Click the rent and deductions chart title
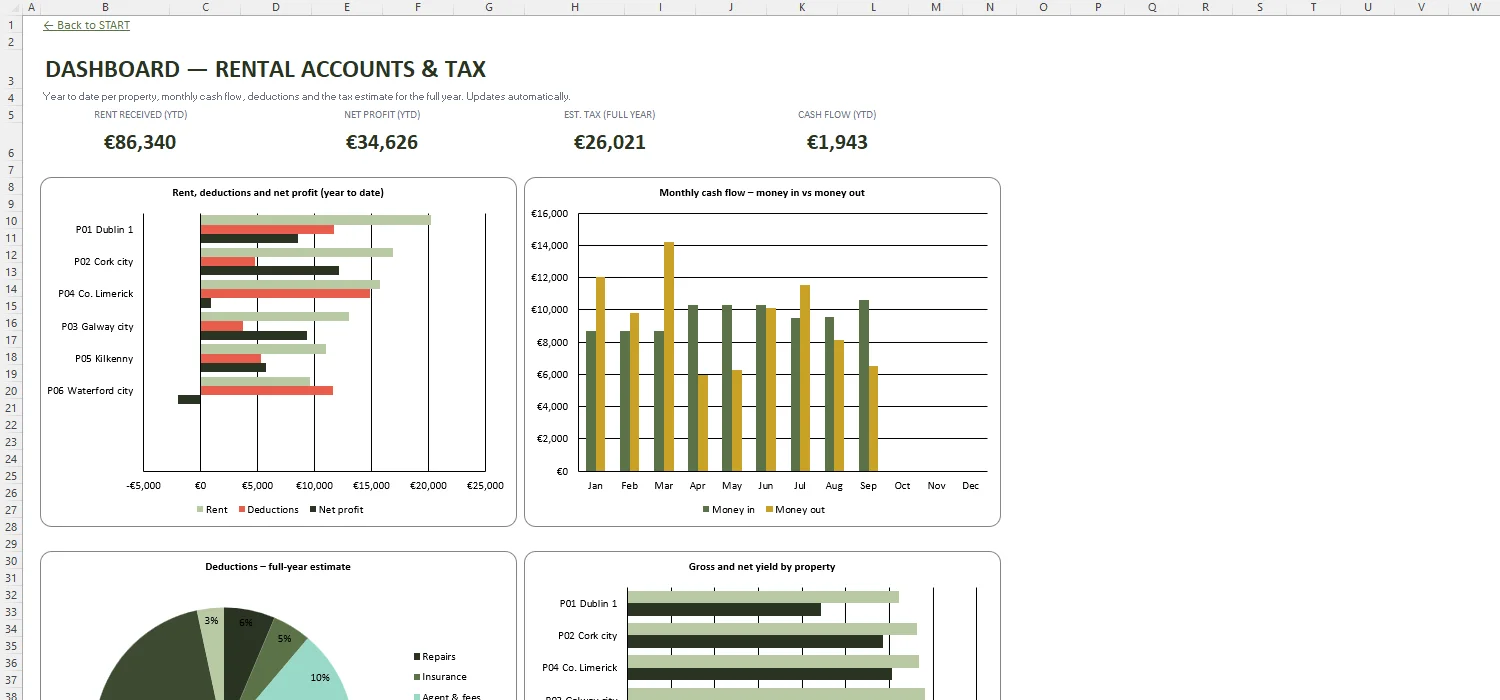This screenshot has height=700, width=1500. coord(278,192)
